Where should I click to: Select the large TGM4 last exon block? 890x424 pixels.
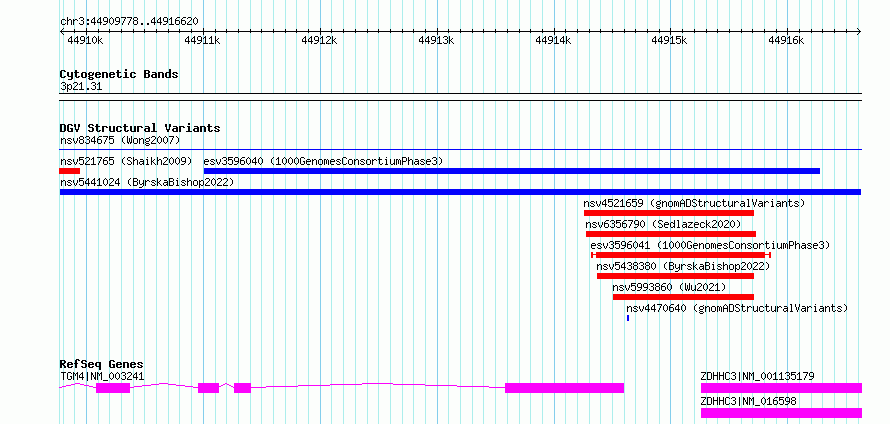tap(565, 388)
